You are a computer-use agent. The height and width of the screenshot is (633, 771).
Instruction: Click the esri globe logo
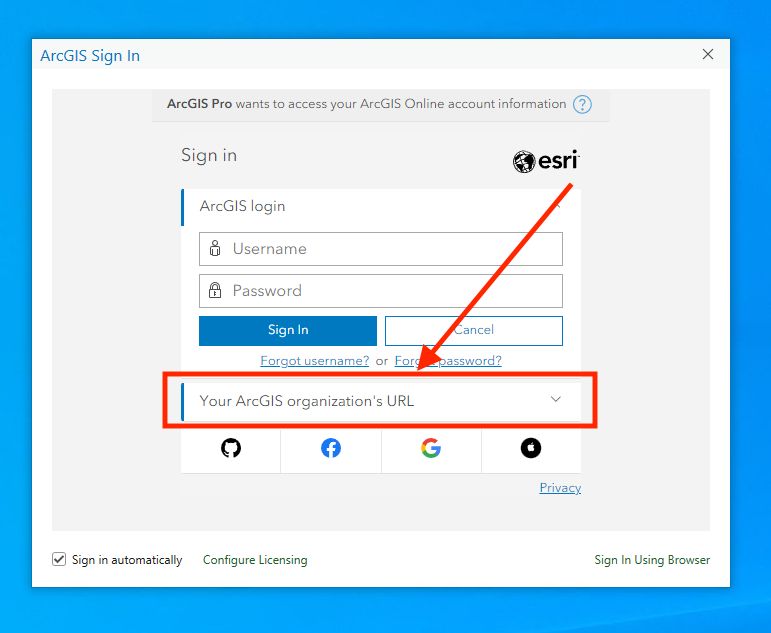[524, 161]
